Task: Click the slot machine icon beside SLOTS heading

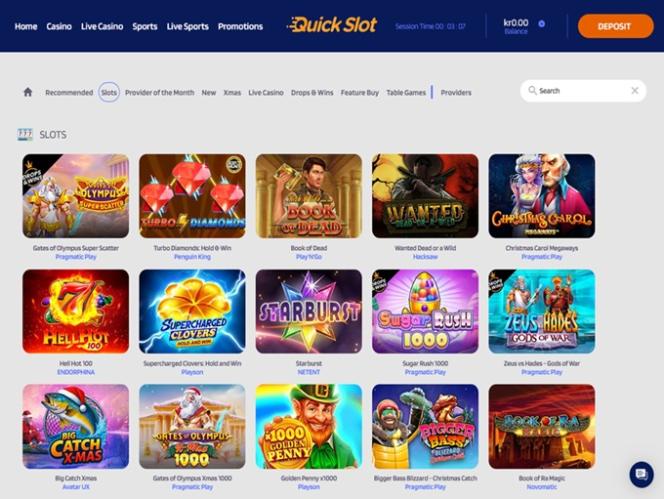Action: tap(25, 135)
